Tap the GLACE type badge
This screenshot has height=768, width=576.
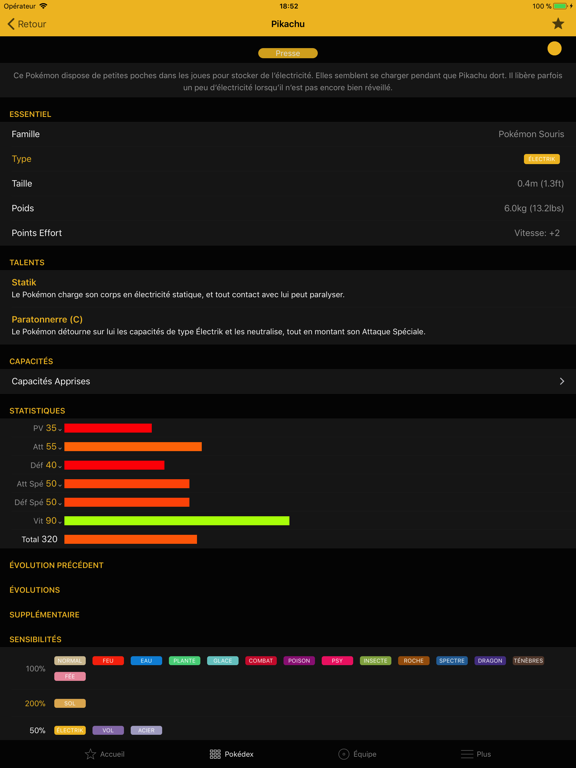(223, 661)
